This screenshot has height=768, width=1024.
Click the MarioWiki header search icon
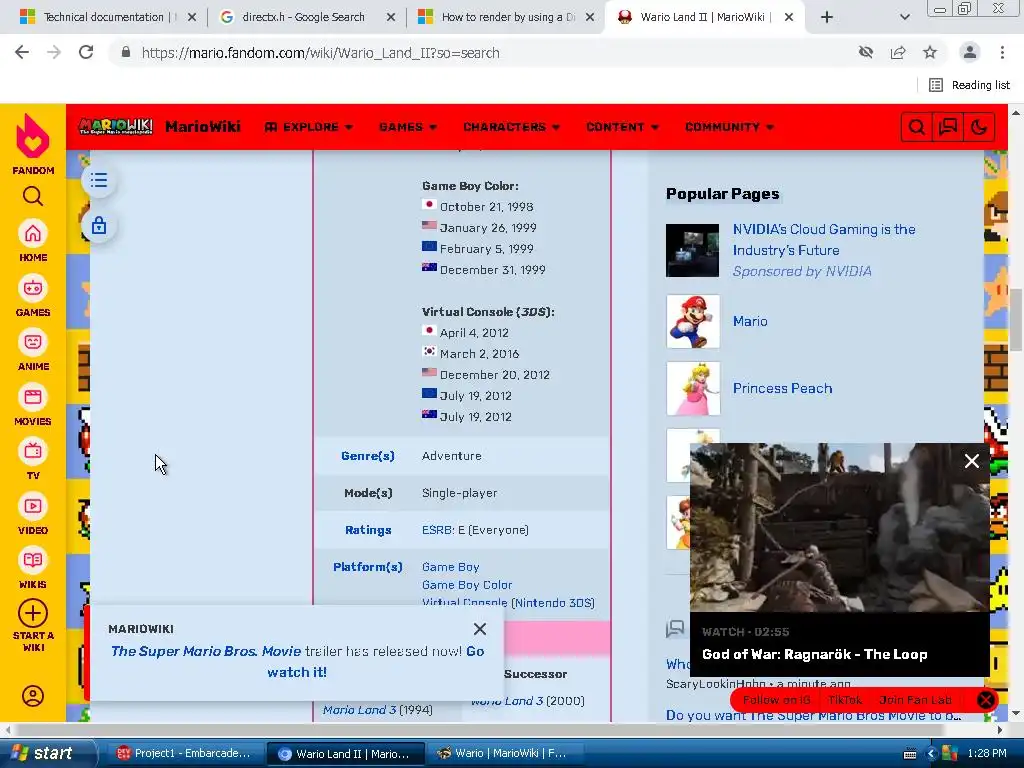916,127
